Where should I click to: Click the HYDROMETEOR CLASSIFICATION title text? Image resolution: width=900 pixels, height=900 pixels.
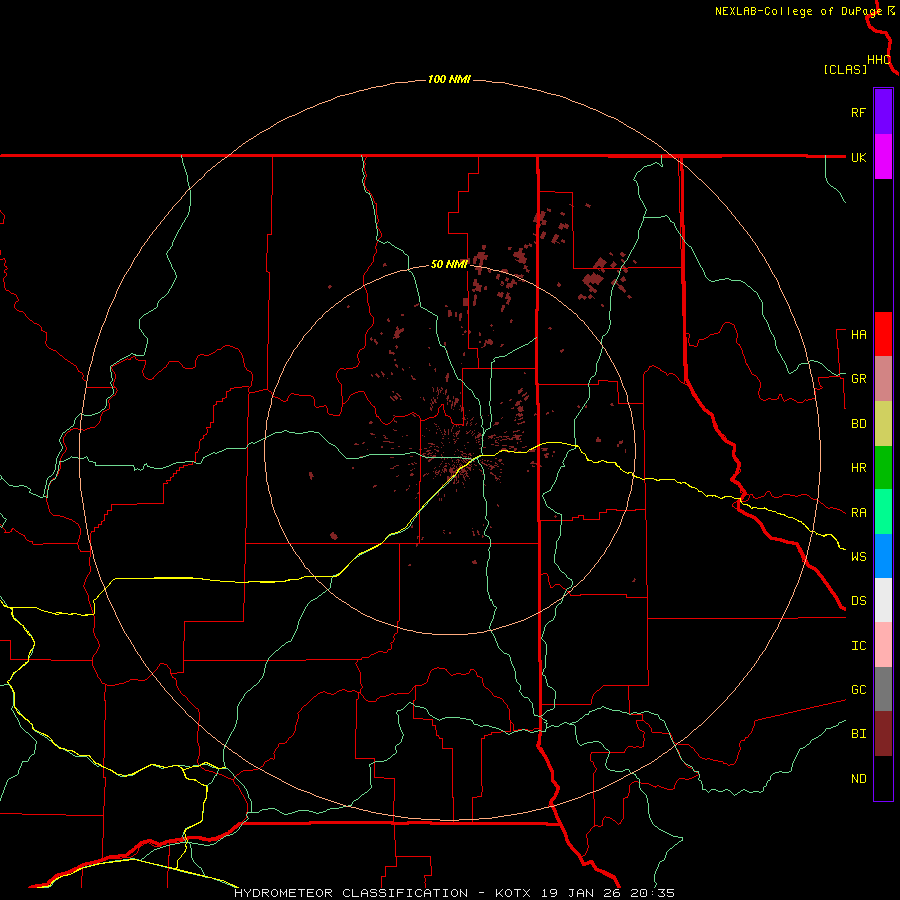click(x=351, y=893)
